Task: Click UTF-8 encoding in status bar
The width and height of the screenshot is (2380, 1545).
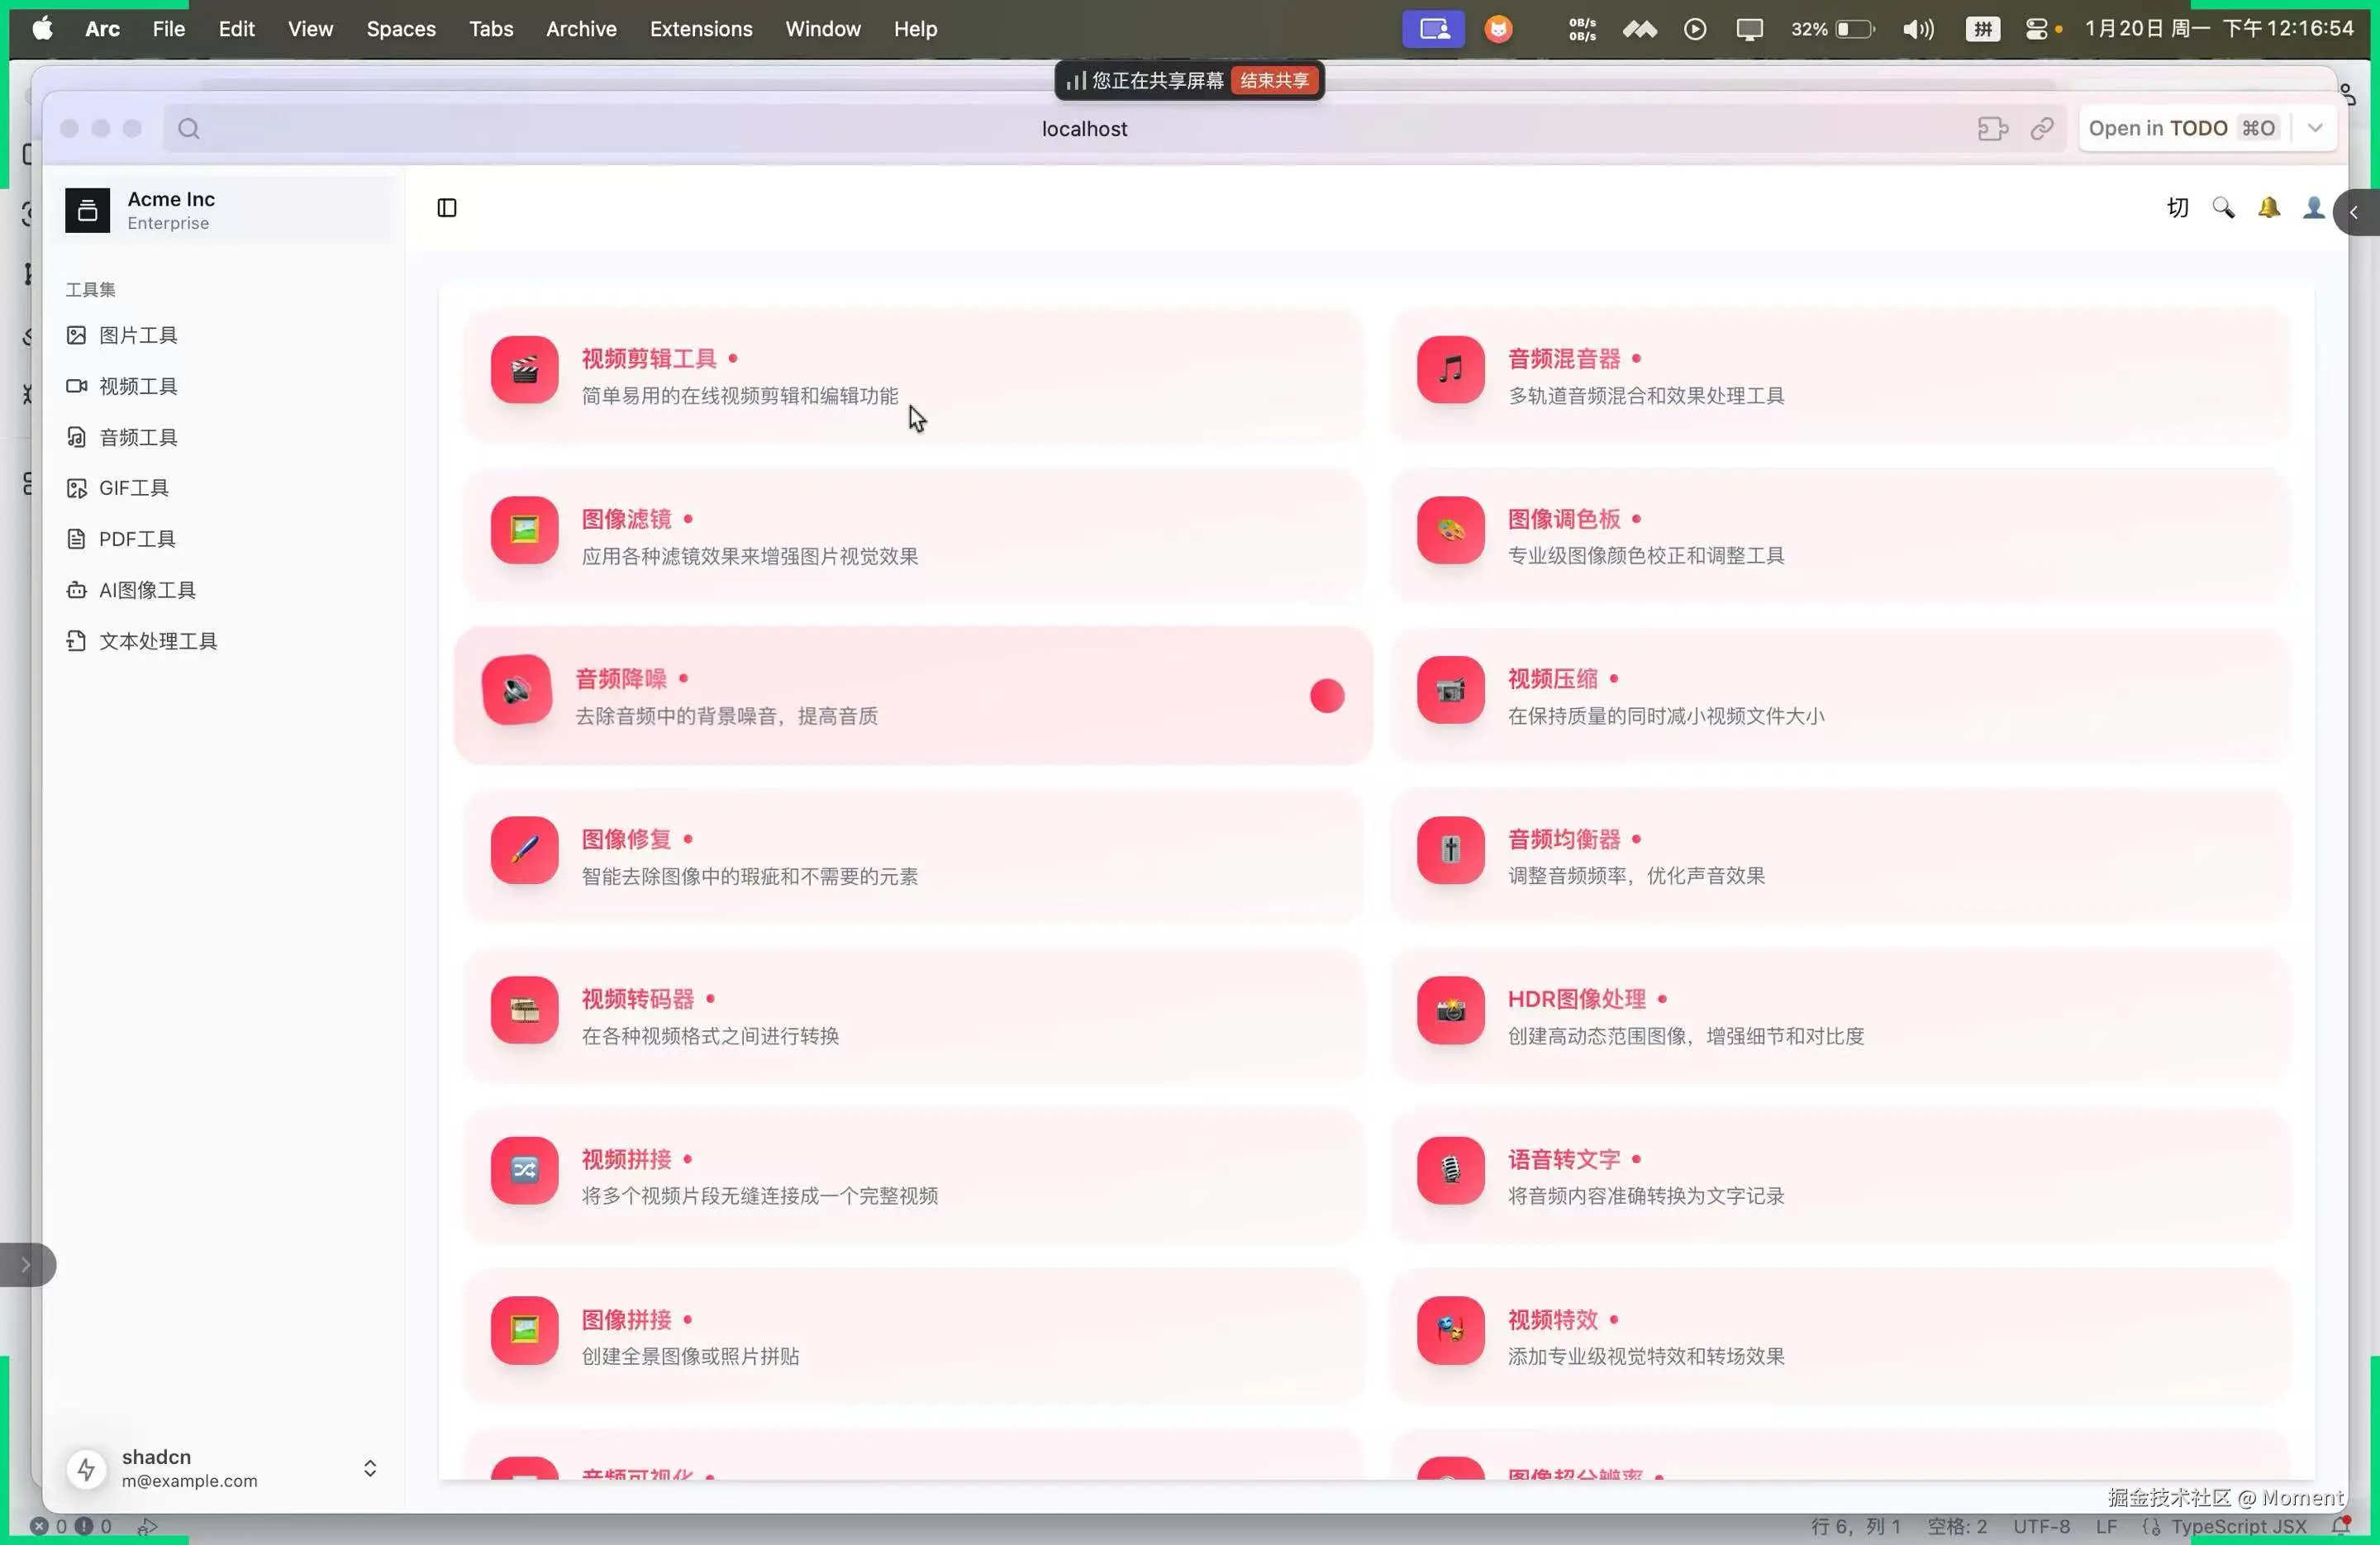Action: pyautogui.click(x=2041, y=1526)
